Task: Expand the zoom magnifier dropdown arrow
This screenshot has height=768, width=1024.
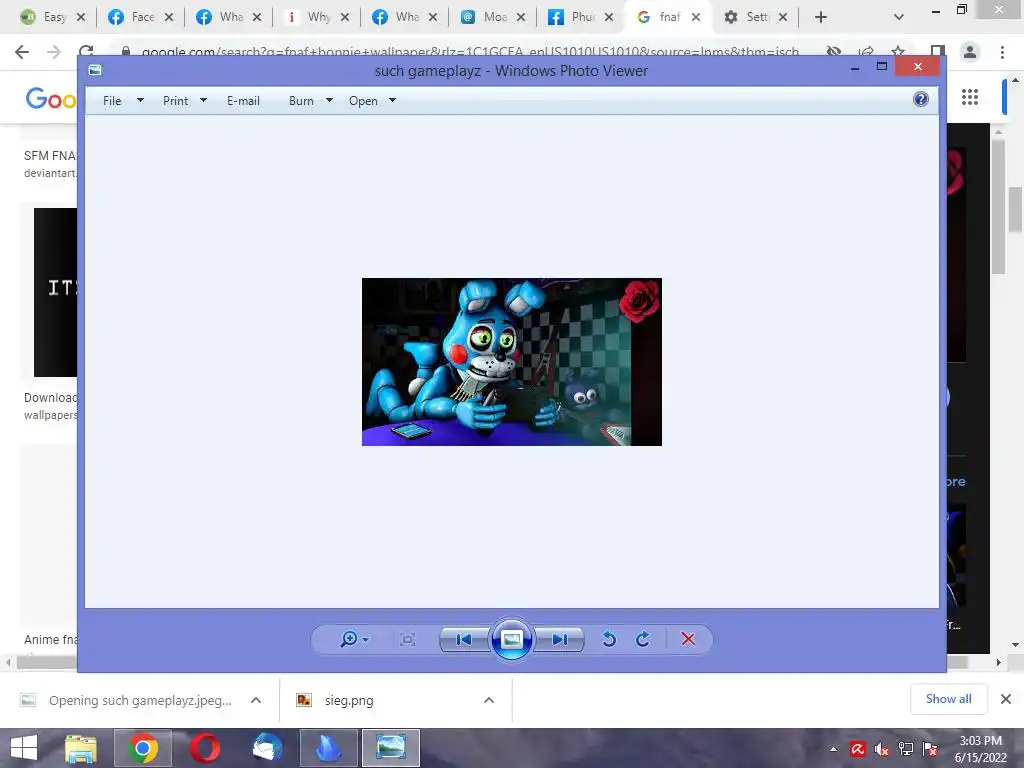Action: click(x=366, y=639)
